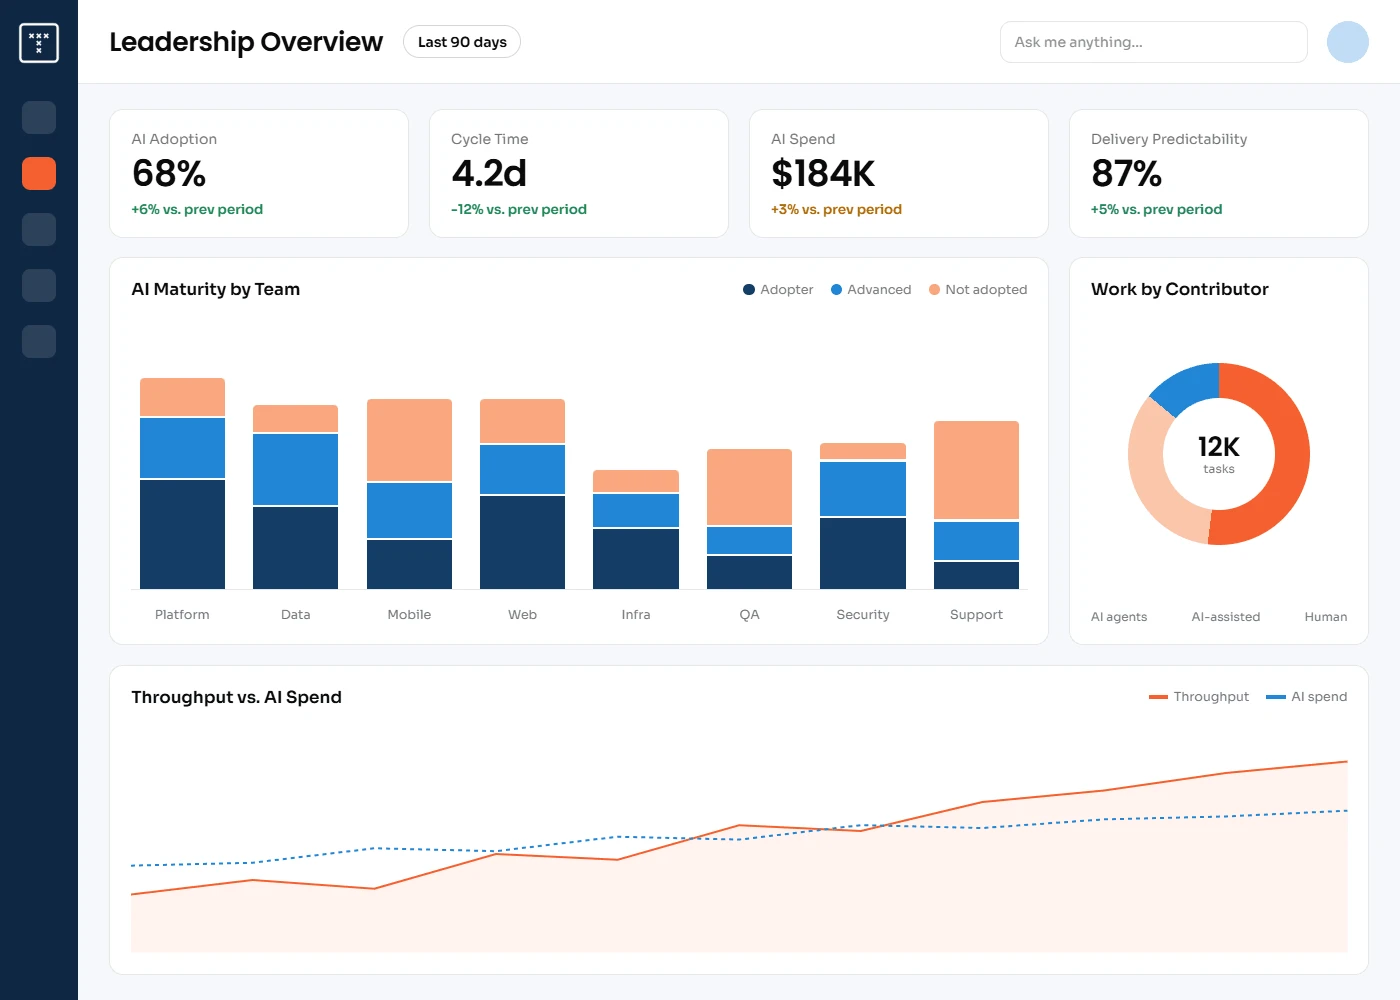Click the Platform team bar
1400x1000 pixels.
[182, 484]
